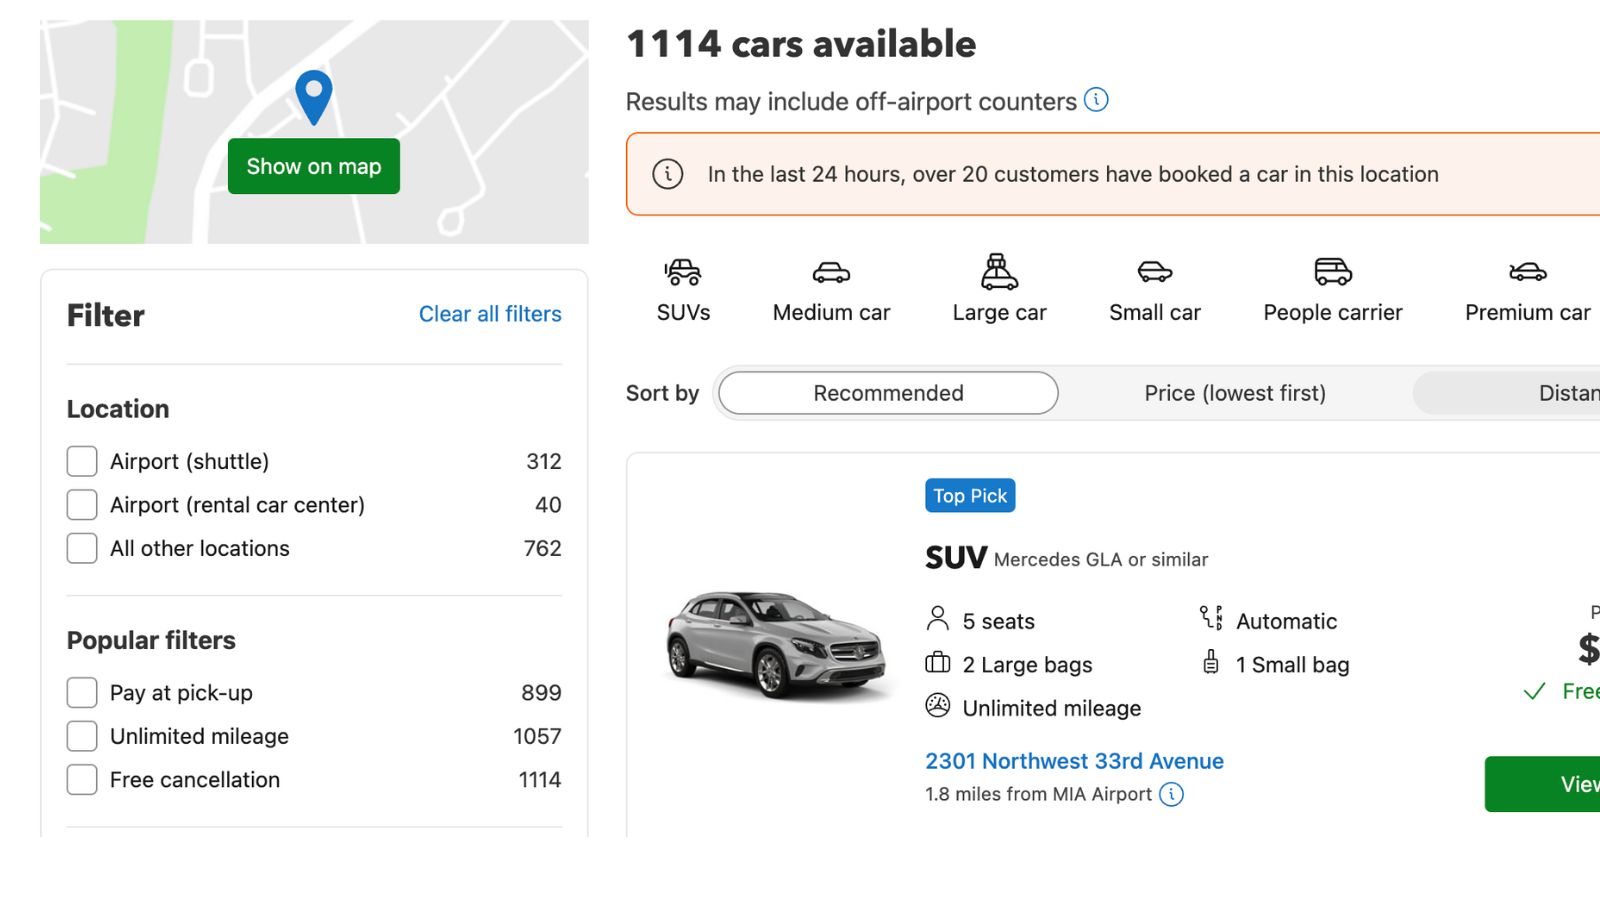Open the 2301 Northwest 33rd Avenue location link
The height and width of the screenshot is (900, 1600).
1074,761
